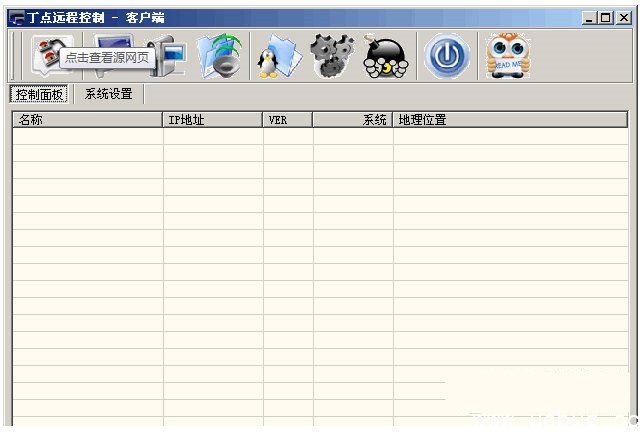Click the speaker audio listening icon
Image resolution: width=643 pixels, height=435 pixels.
pos(218,56)
